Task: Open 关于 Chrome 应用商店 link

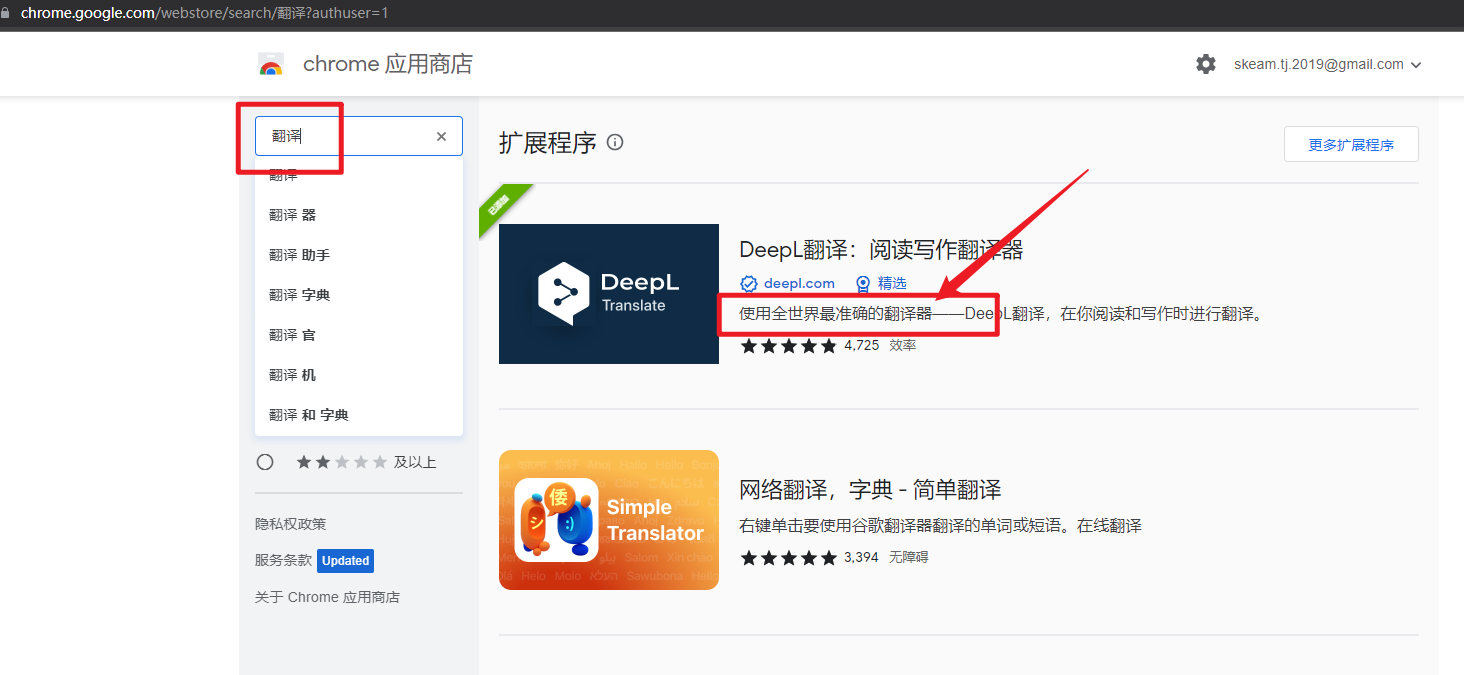Action: click(327, 597)
